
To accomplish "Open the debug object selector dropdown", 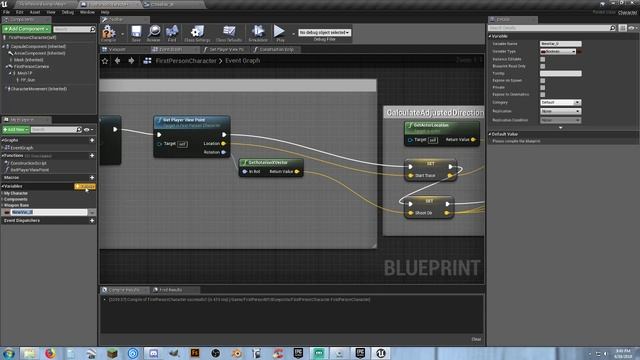I will (324, 32).
